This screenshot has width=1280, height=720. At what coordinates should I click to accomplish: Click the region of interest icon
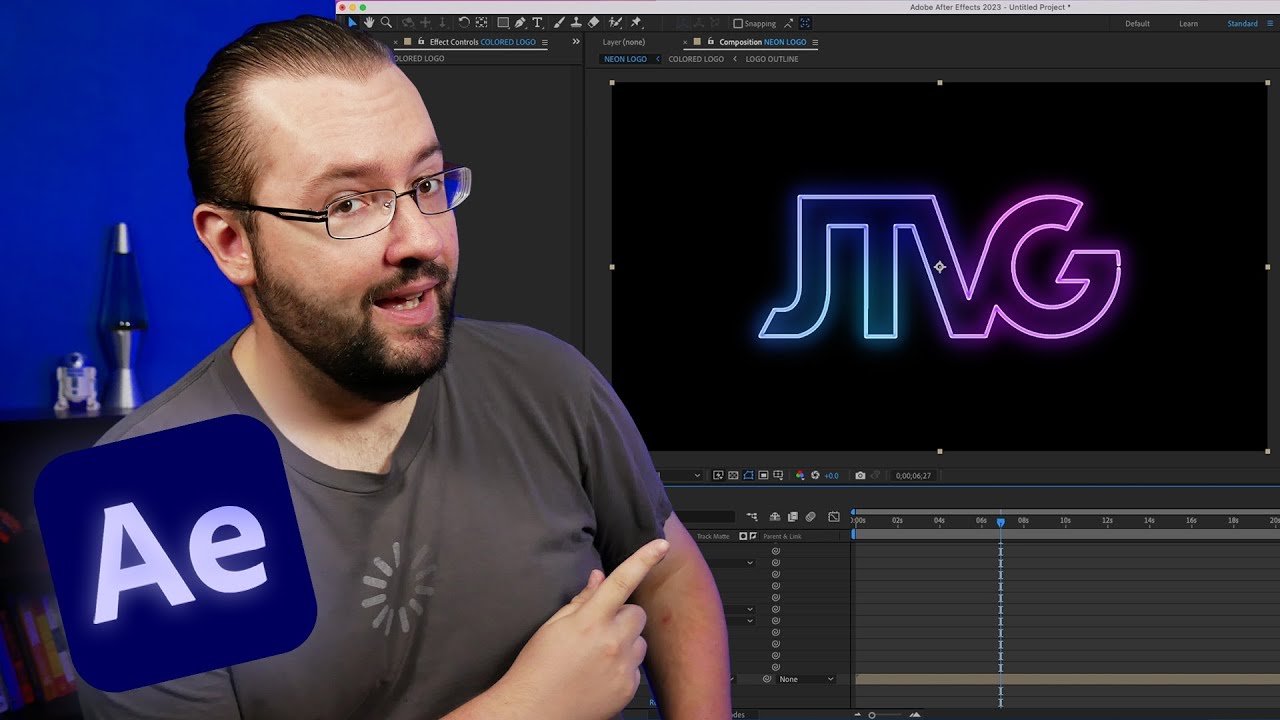tap(763, 475)
